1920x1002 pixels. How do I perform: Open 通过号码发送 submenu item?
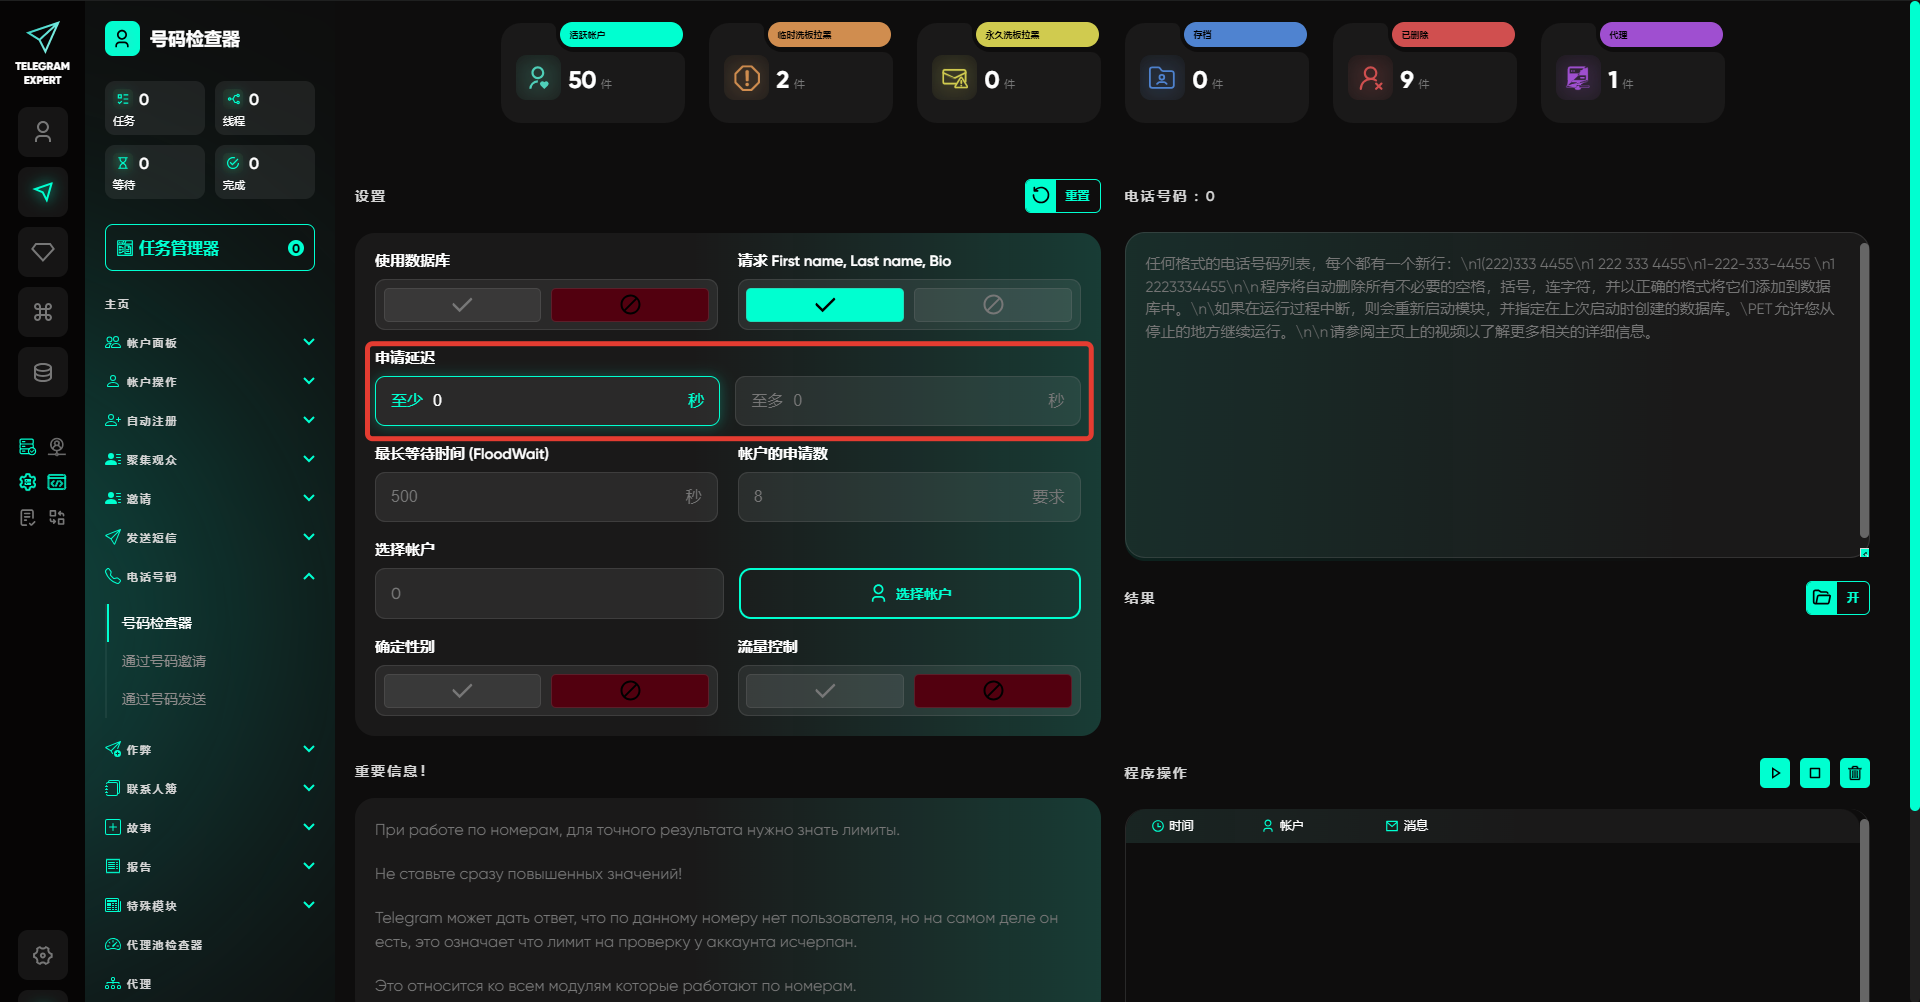click(x=164, y=699)
